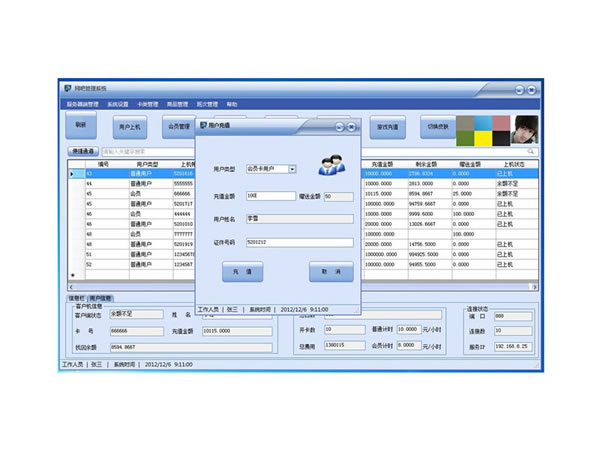Click the 赠送金额 column header in the table
Image resolution: width=600 pixels, height=450 pixels.
coord(470,165)
